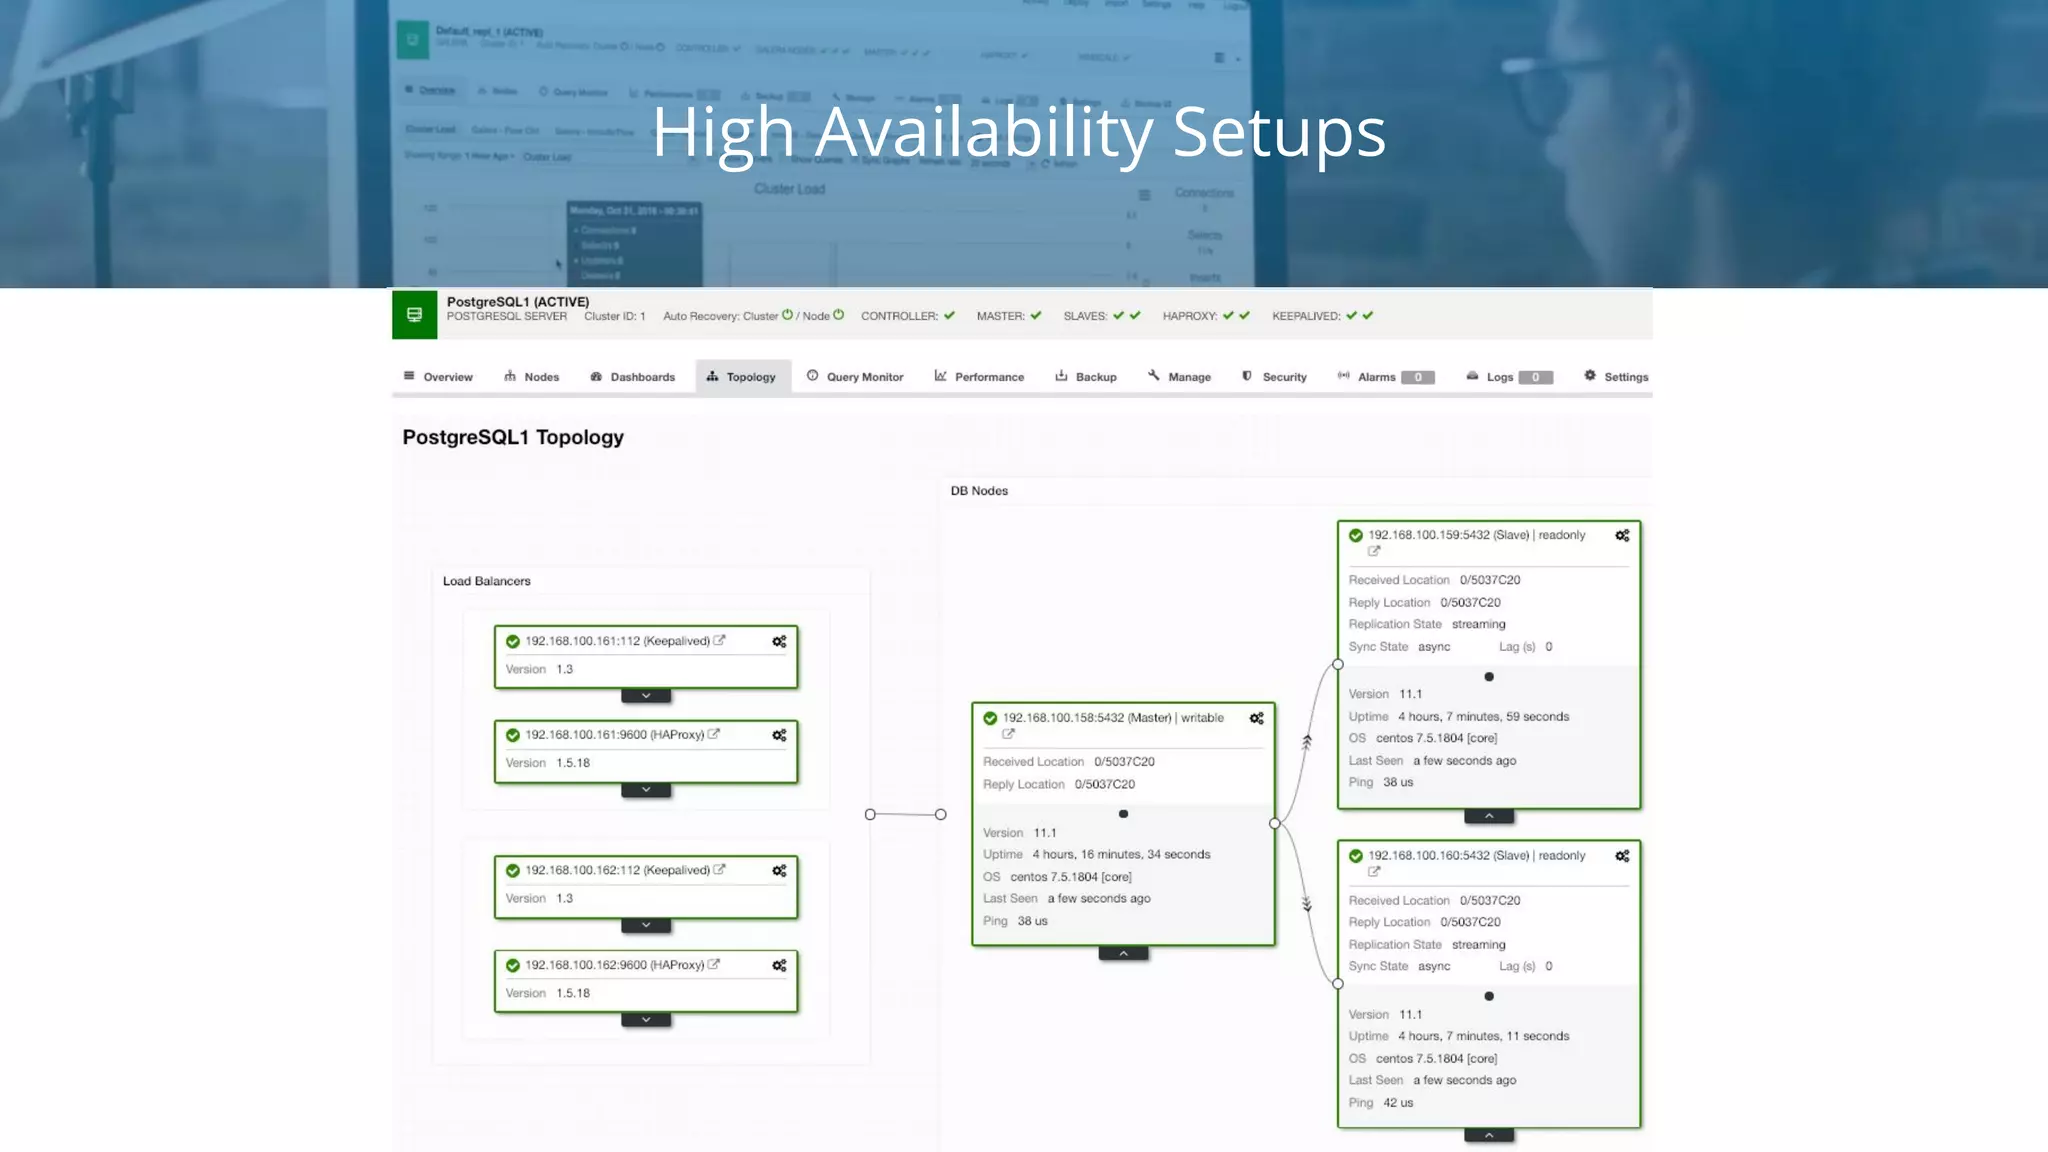The width and height of the screenshot is (2048, 1152).
Task: Open external link for 192.168.100.161:9600 HAProxy
Action: pyautogui.click(x=714, y=734)
